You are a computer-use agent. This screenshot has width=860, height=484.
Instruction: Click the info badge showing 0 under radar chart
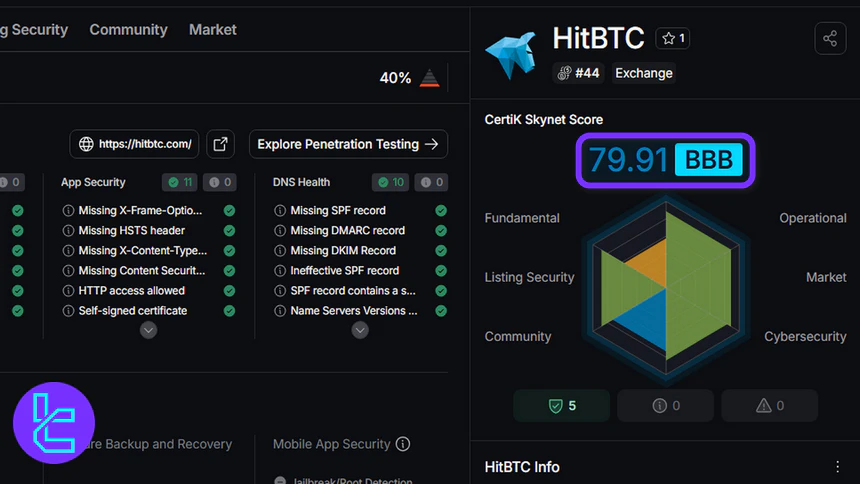coord(666,406)
